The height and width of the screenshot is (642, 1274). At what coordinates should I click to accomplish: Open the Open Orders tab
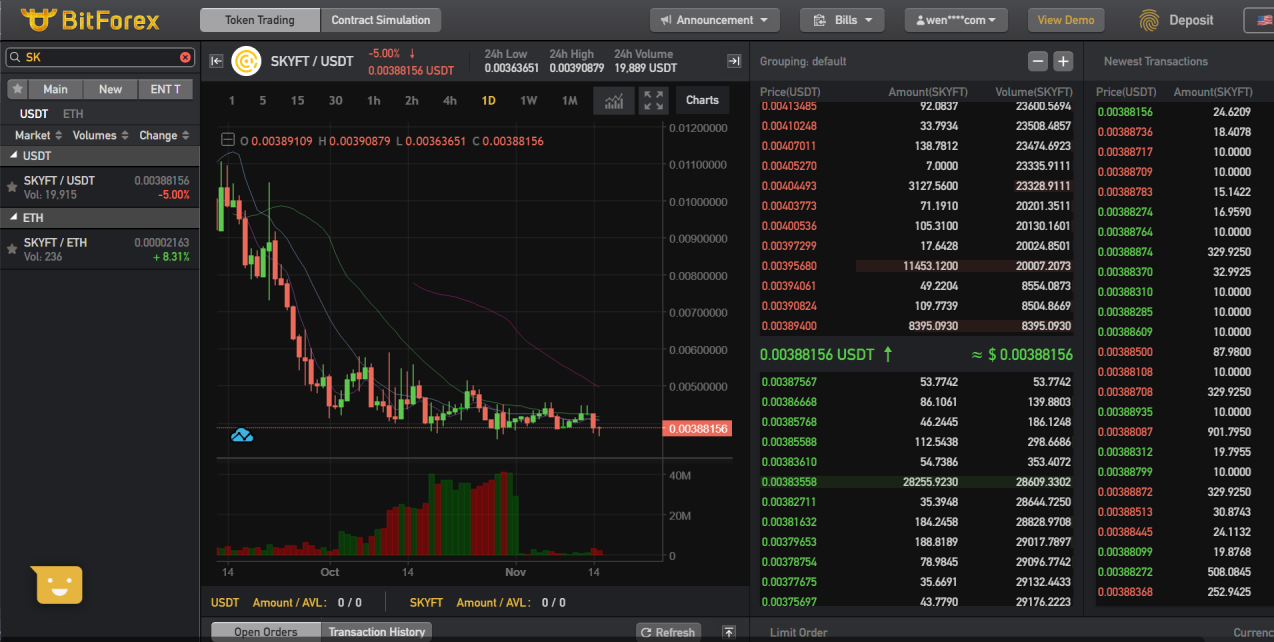tap(266, 632)
